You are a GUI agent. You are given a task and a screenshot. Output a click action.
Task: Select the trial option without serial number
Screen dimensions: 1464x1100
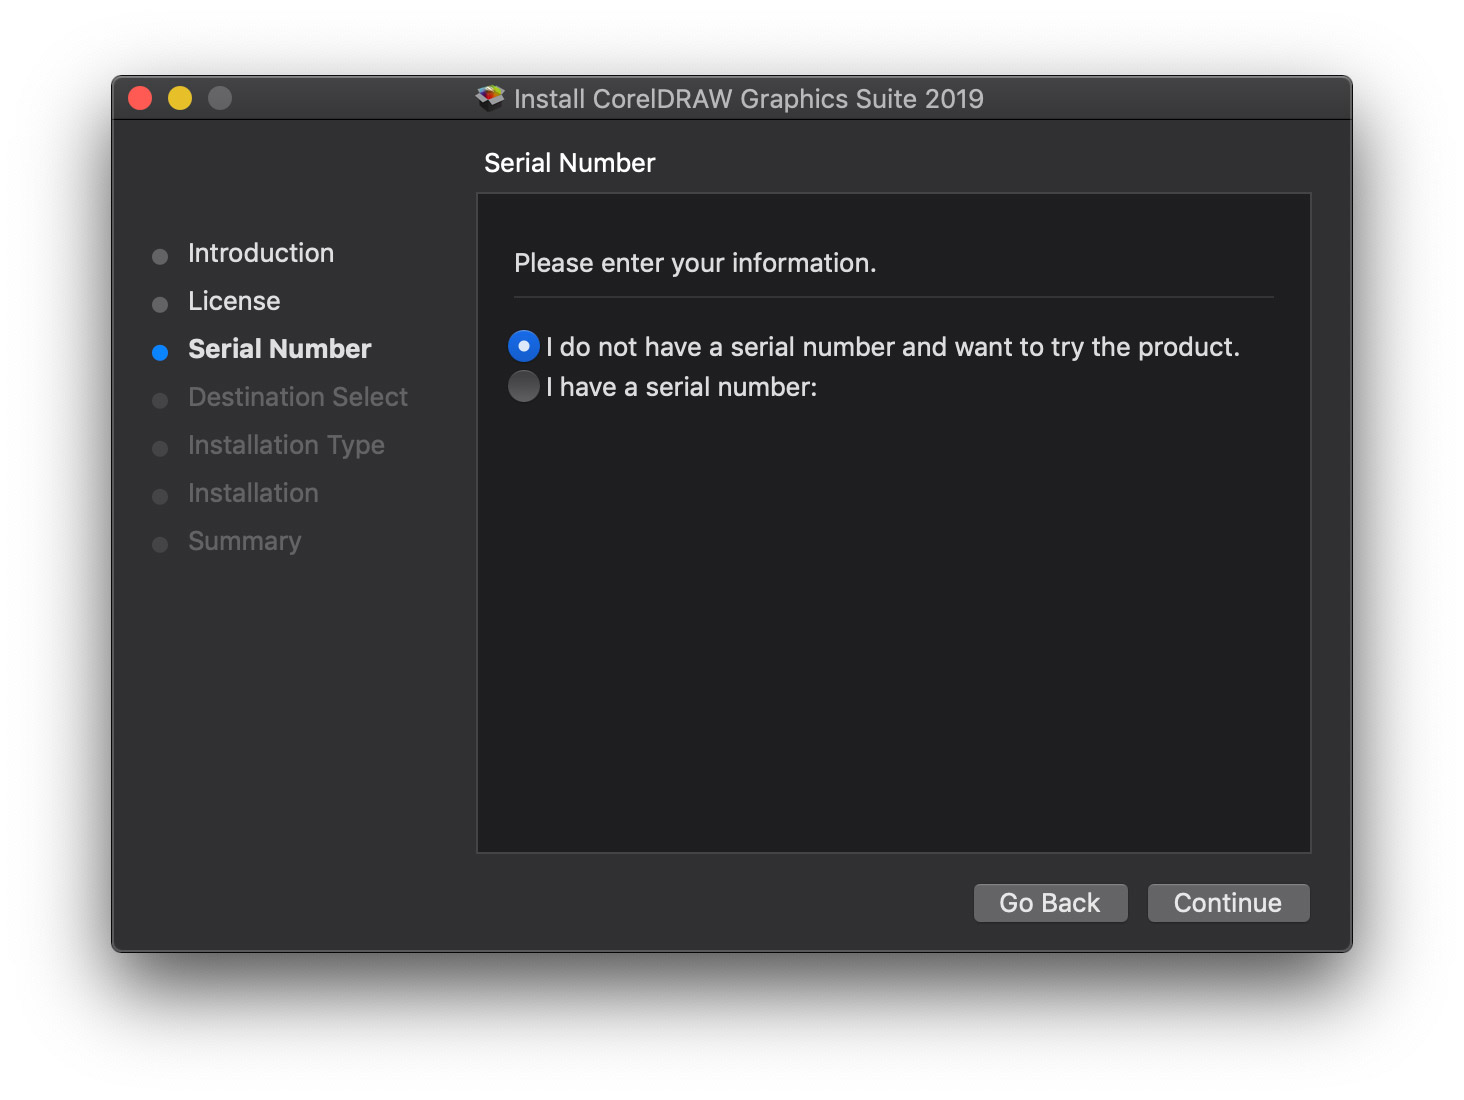coord(523,346)
